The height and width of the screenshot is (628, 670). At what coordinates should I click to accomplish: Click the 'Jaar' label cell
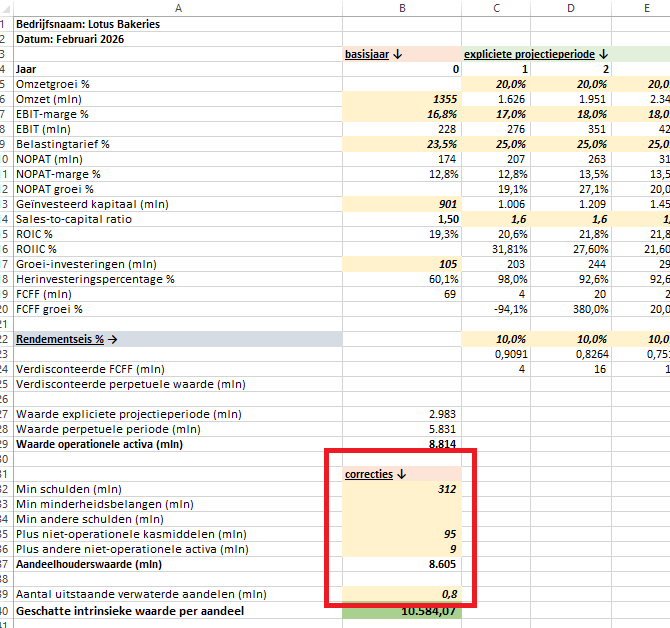click(x=178, y=69)
